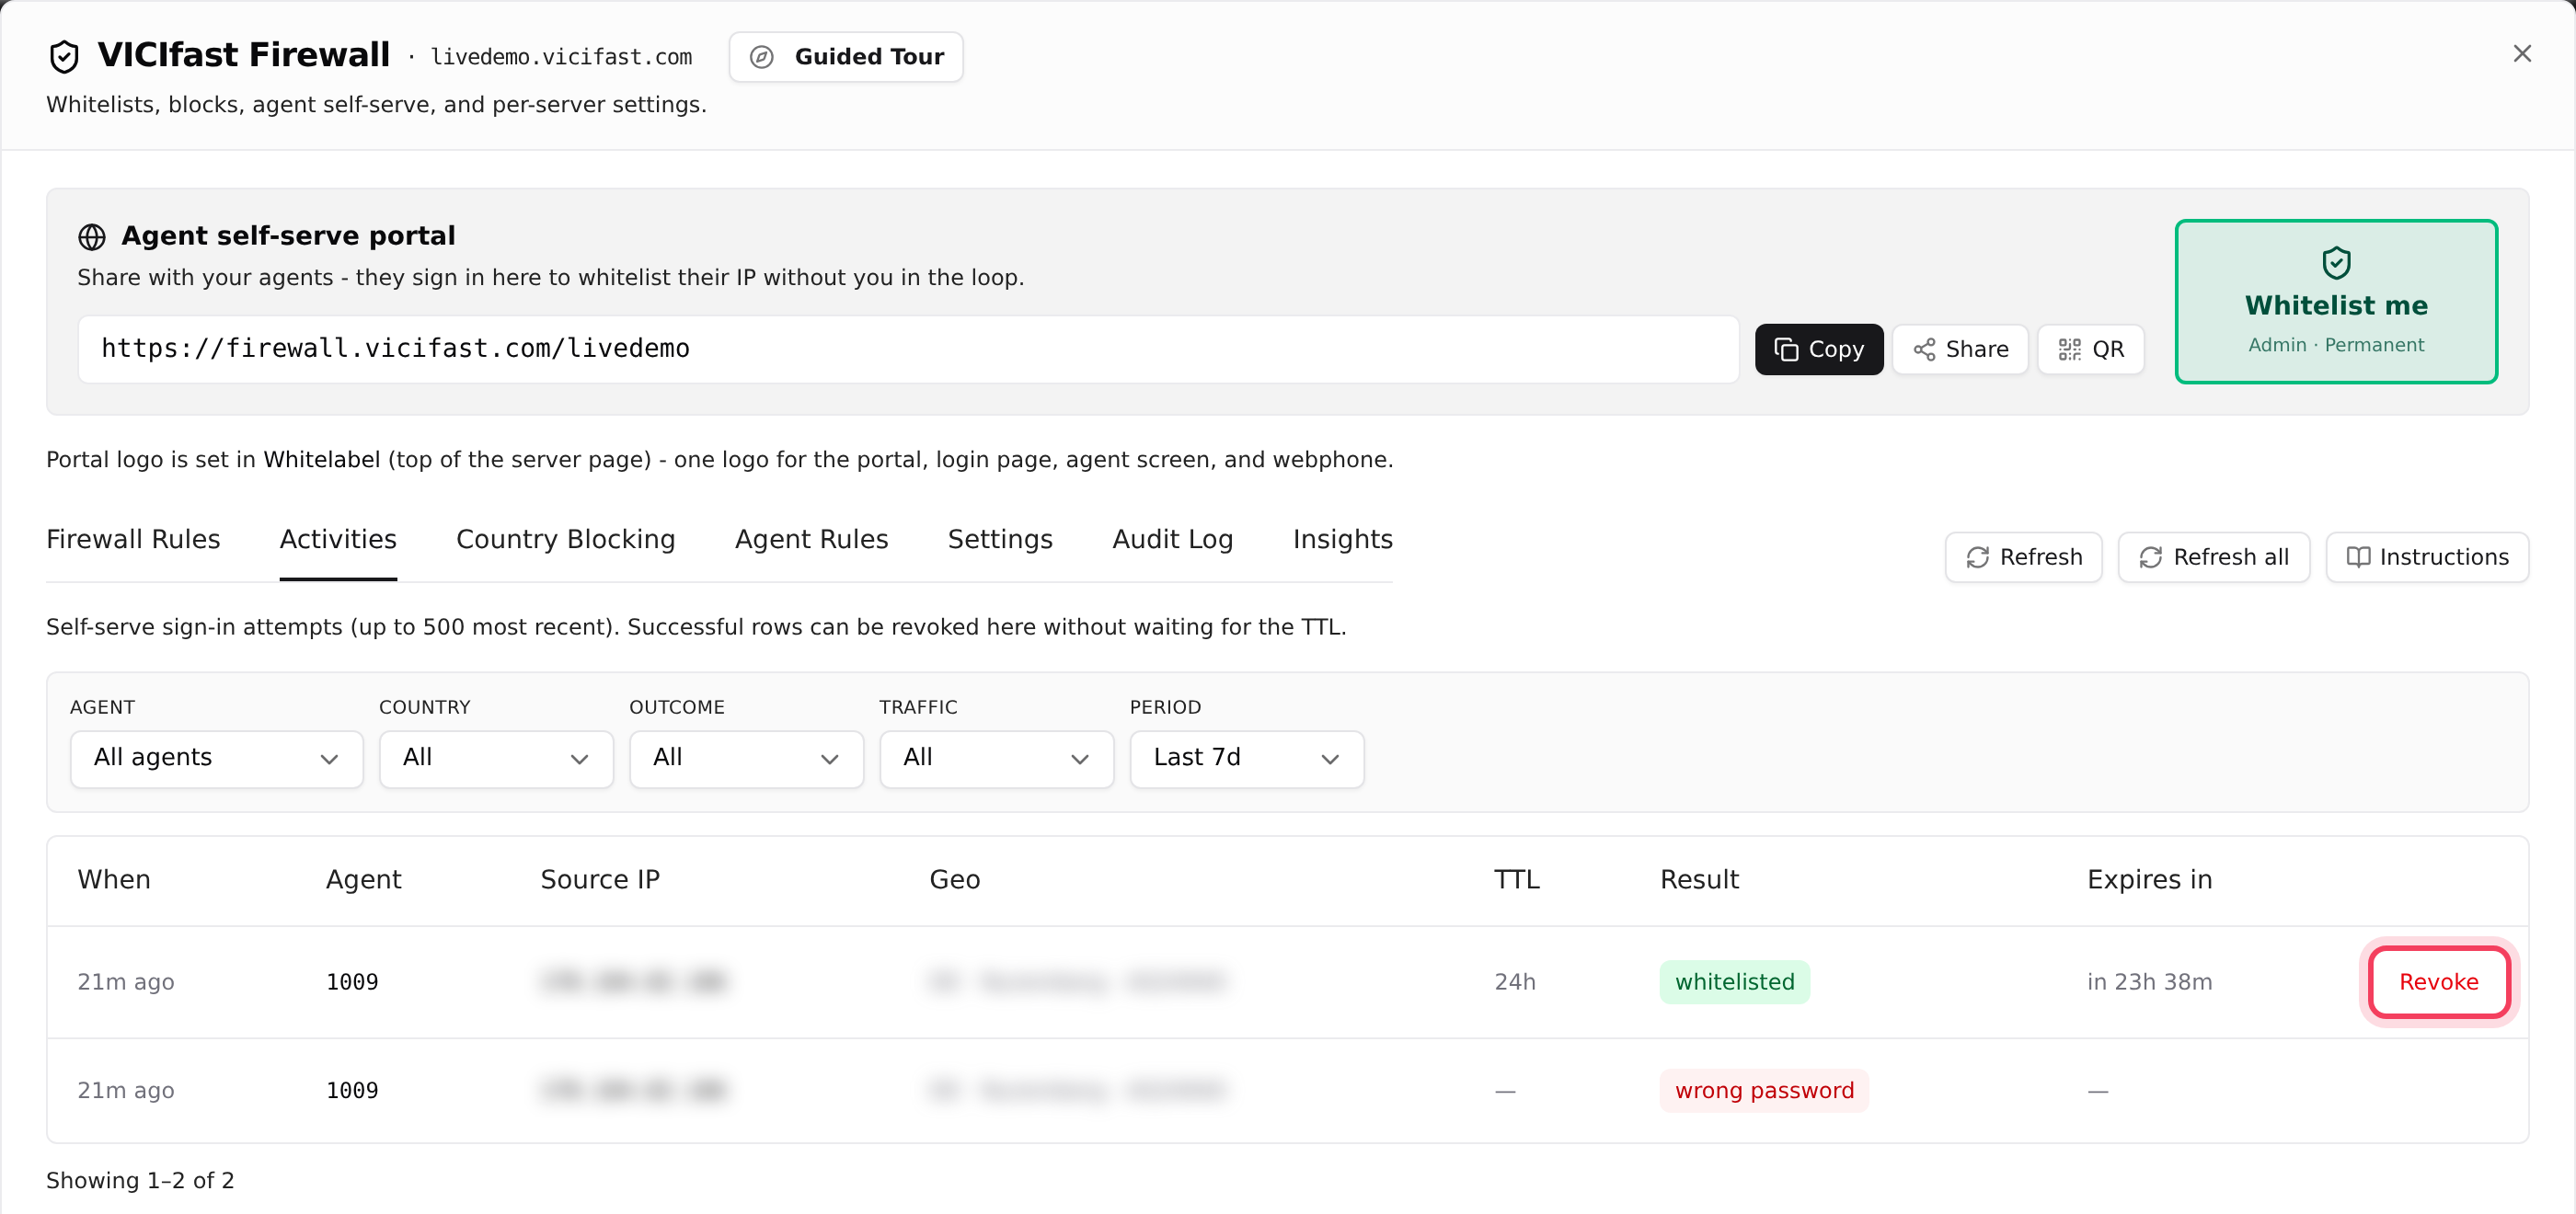Open the Instructions guide
Viewport: 2576px width, 1214px height.
point(2427,557)
